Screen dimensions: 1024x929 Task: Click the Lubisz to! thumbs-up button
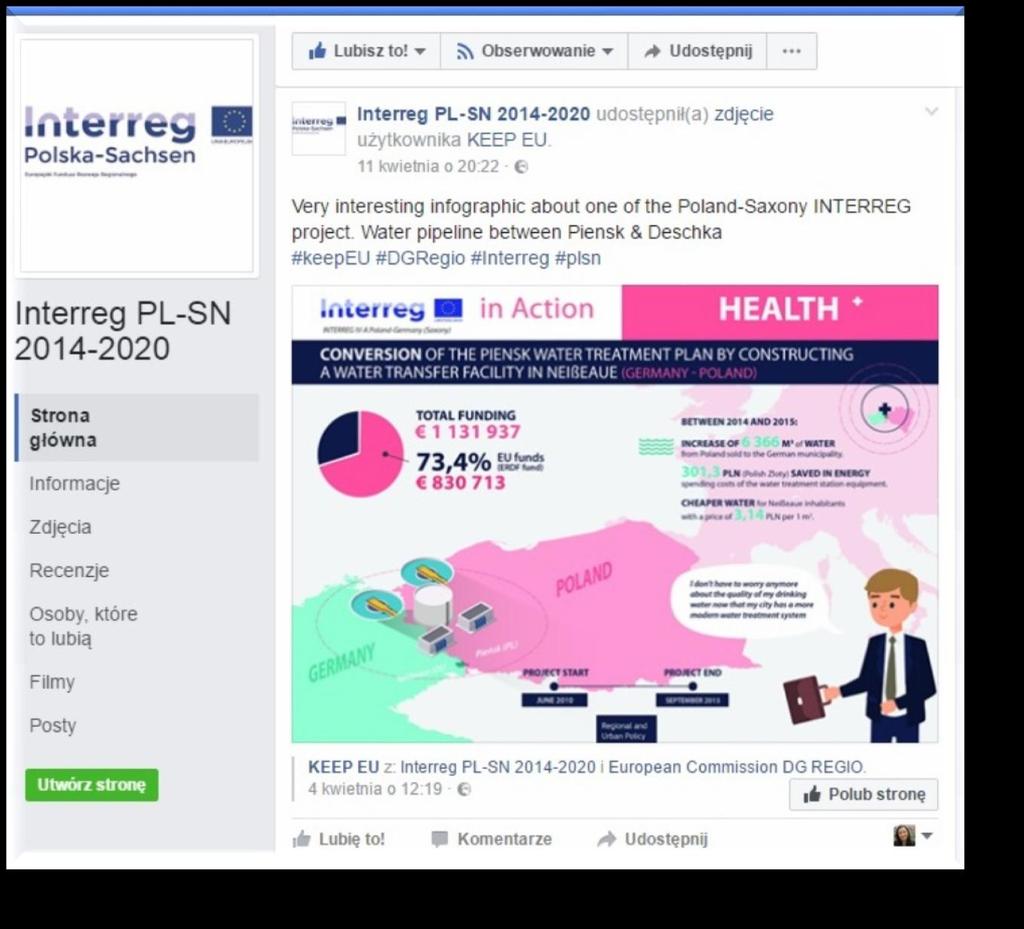click(366, 51)
